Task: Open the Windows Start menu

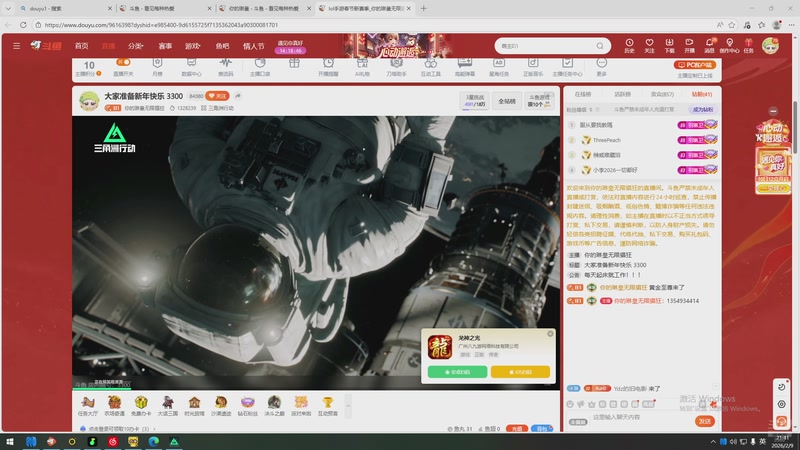Action: pos(10,441)
